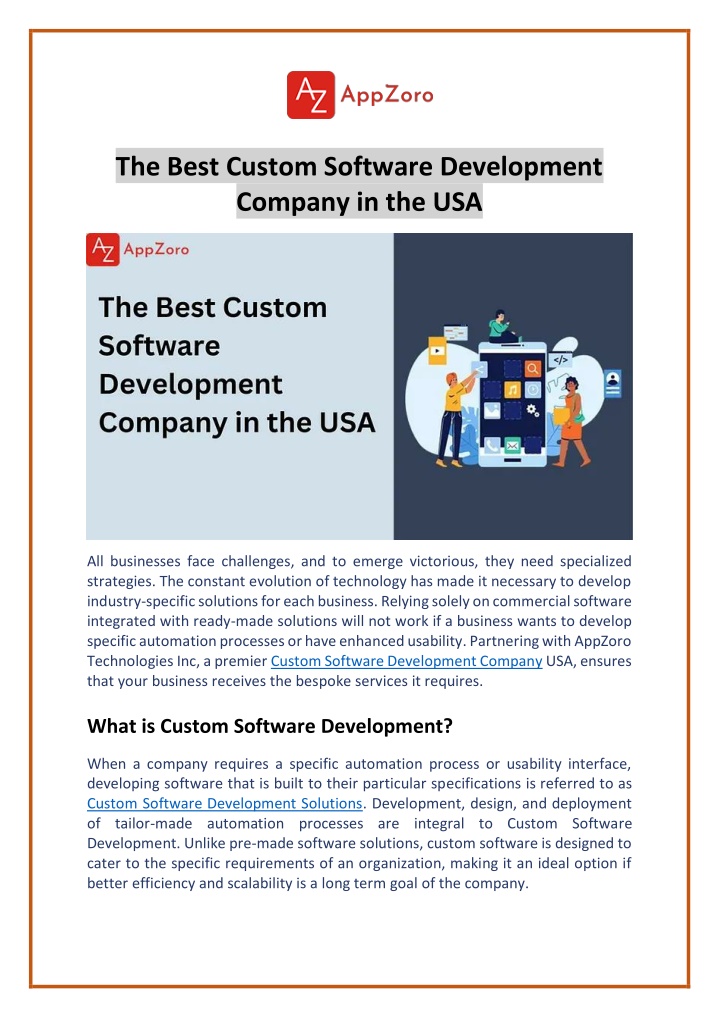The height and width of the screenshot is (1018, 719).
Task: Click the small AppZoro logo inside the banner
Action: (138, 249)
